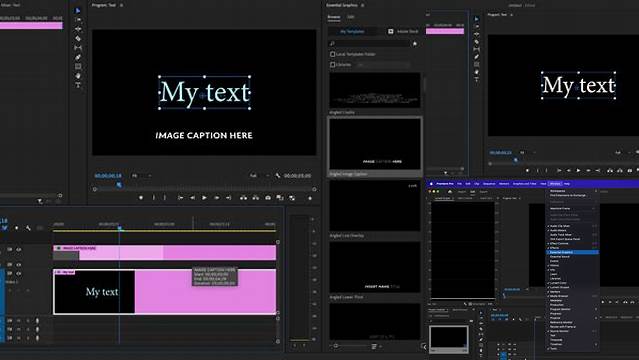Screen dimensions: 639x360
Task: Open left Program monitor settings wrench
Action: [278, 176]
